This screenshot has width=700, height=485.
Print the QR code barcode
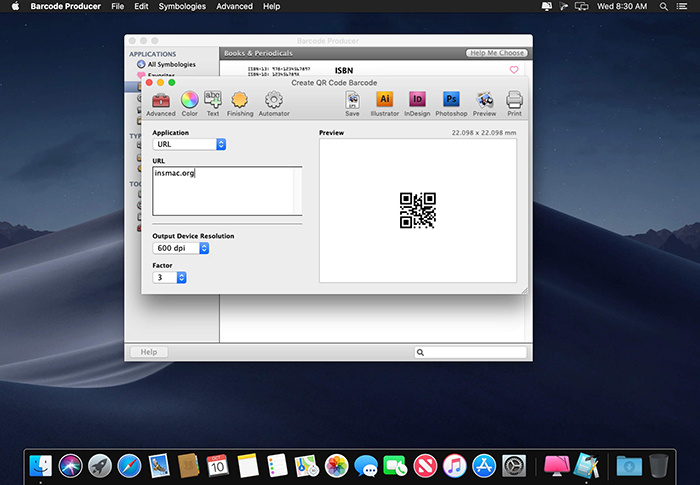(x=514, y=104)
